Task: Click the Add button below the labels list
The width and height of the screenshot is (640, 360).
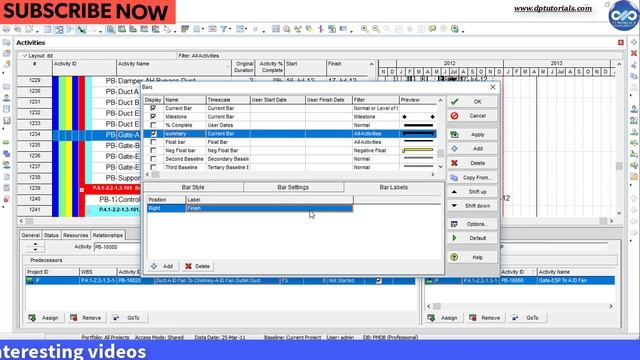Action: [162, 266]
